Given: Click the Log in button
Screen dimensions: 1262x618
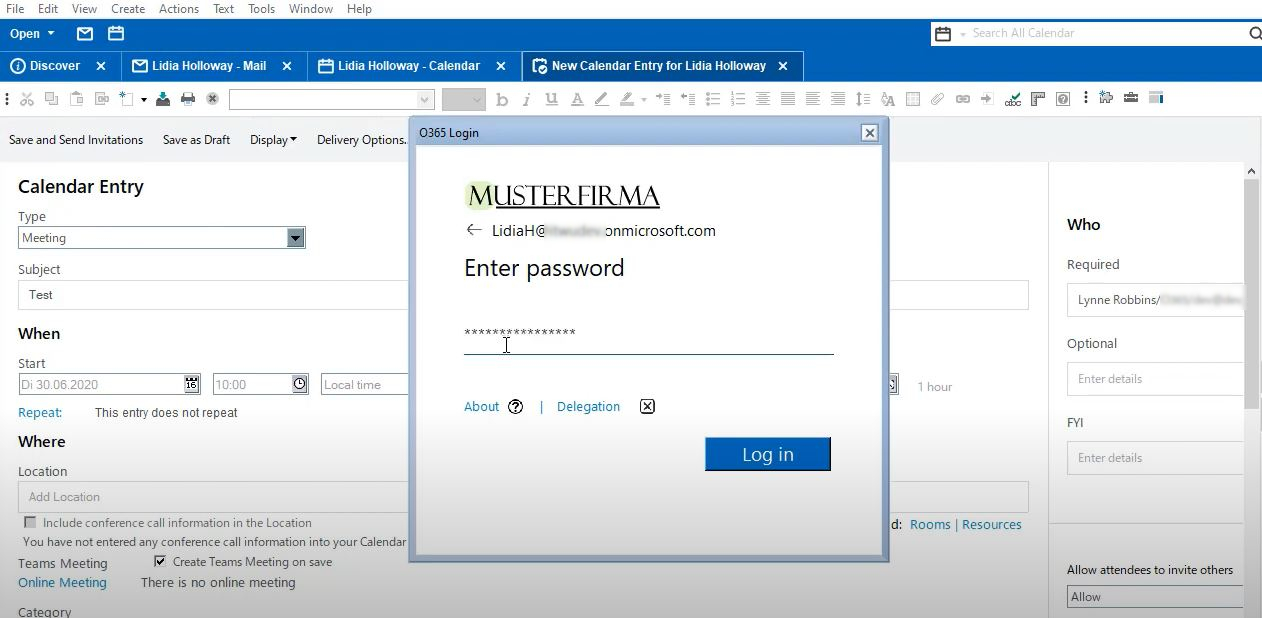Looking at the screenshot, I should pos(768,454).
